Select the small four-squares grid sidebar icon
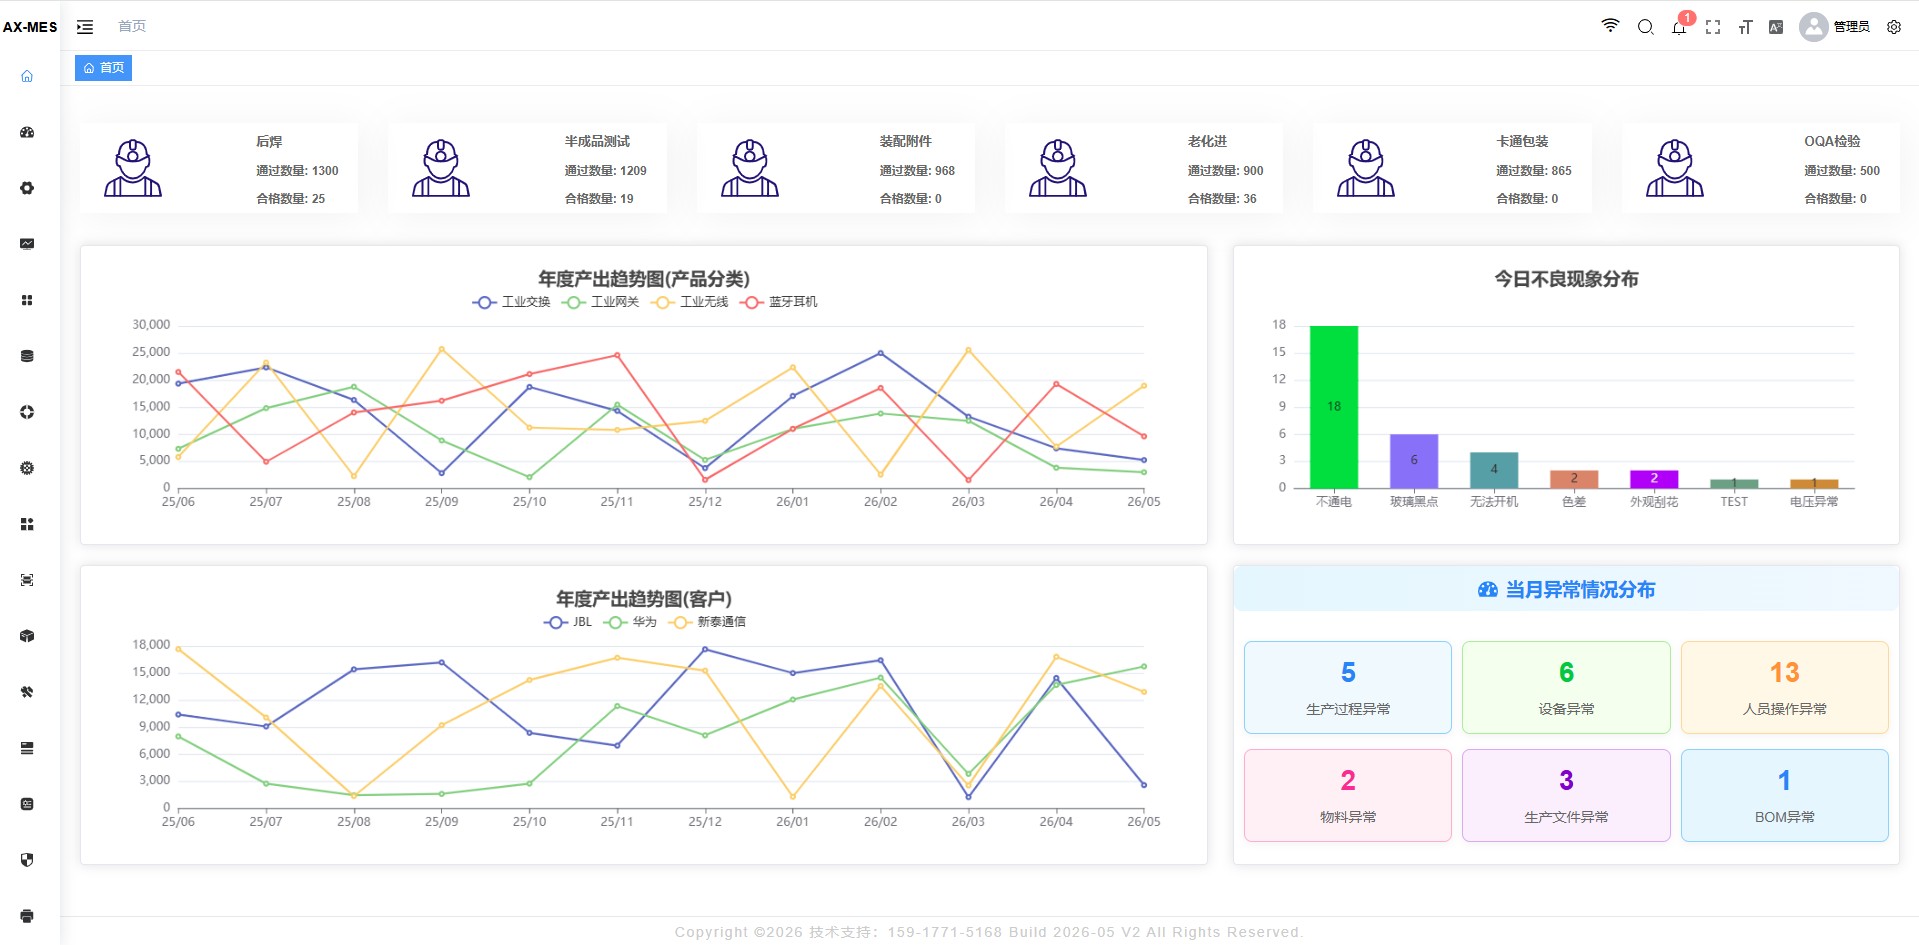Image resolution: width=1919 pixels, height=945 pixels. [27, 300]
